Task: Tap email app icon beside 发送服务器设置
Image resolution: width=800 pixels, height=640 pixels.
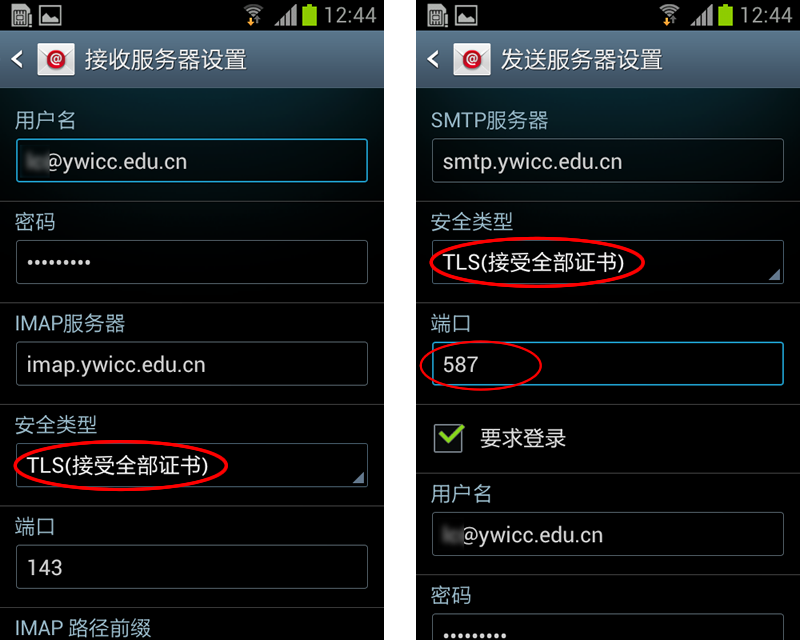Action: point(472,60)
